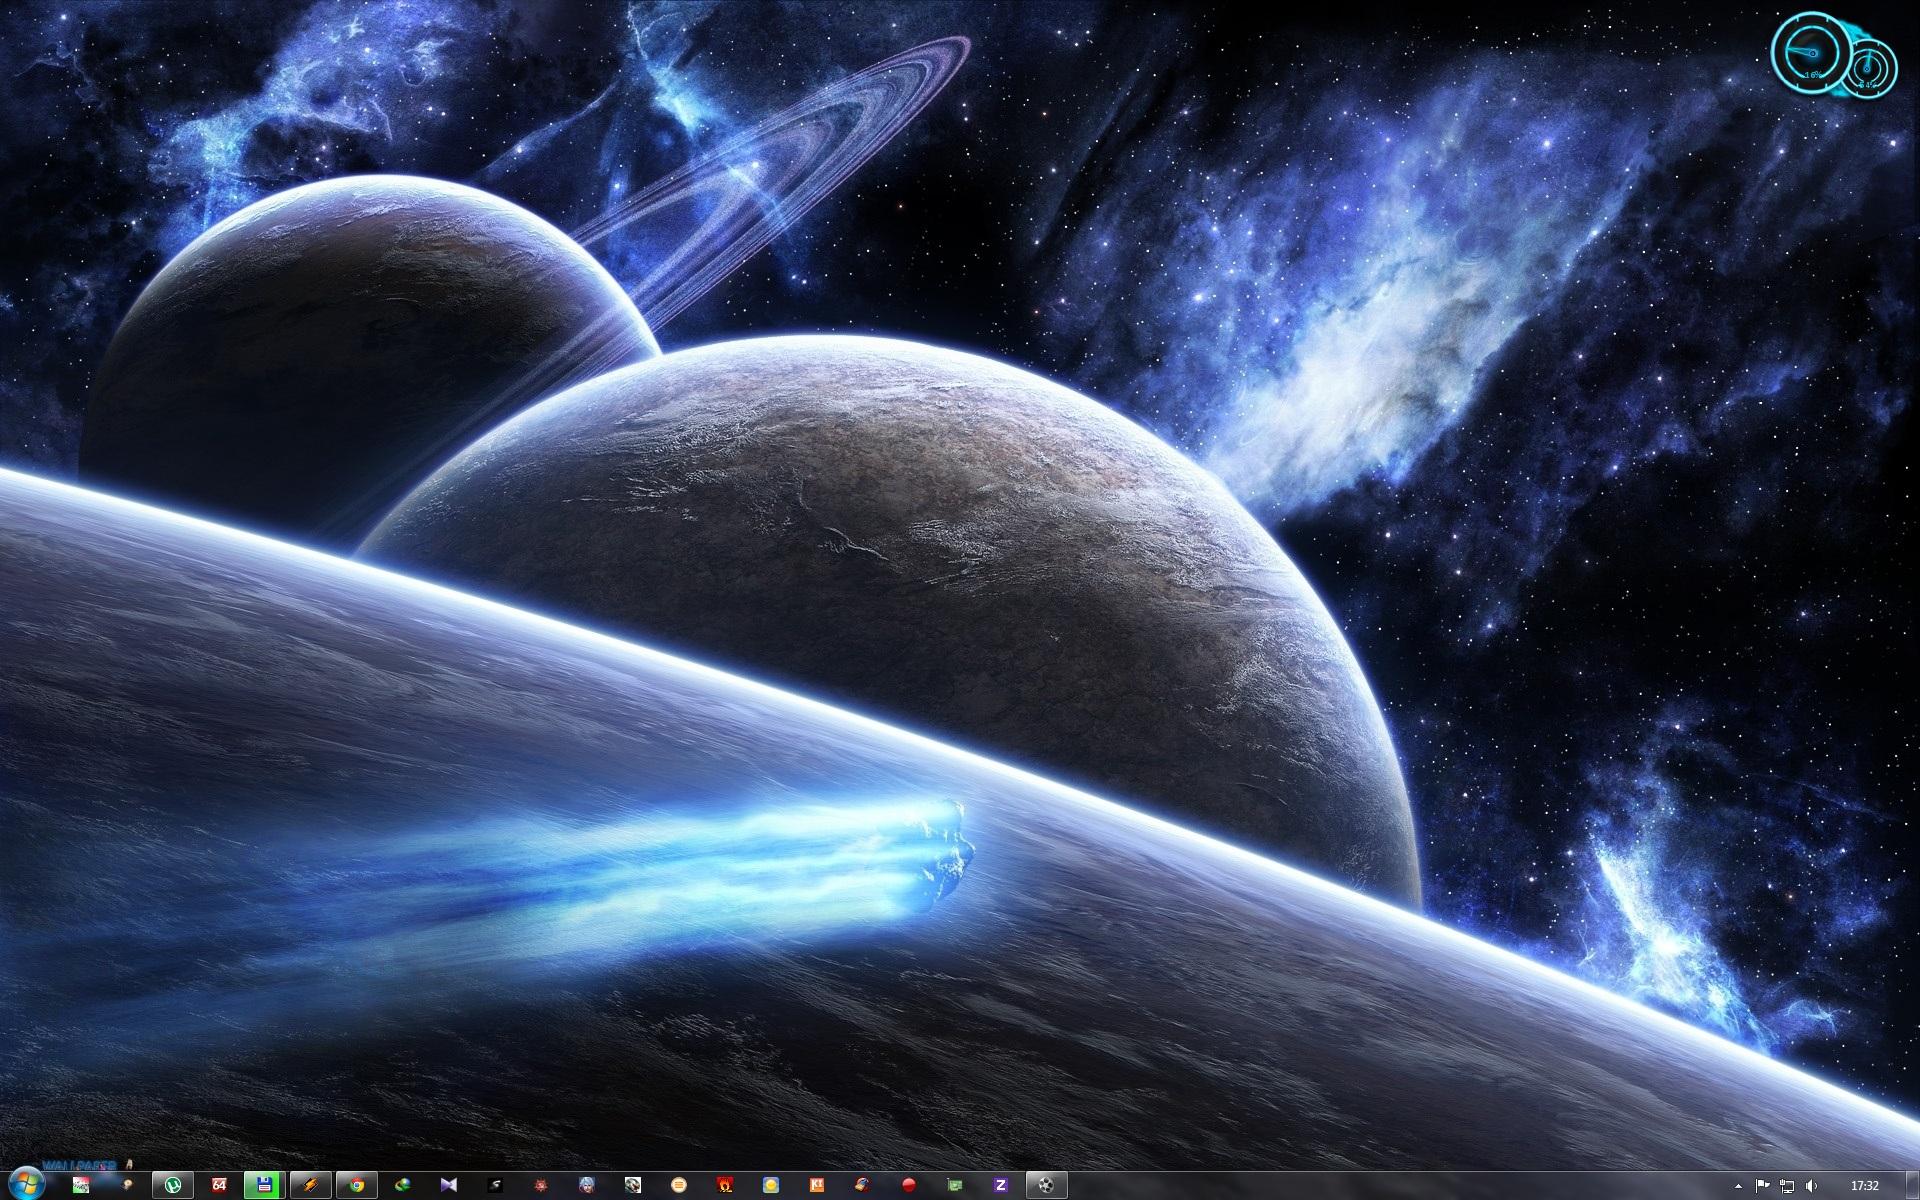The height and width of the screenshot is (1200, 1920).
Task: Launch the purple 'Z' taskbar icon
Action: coord(1001,1186)
